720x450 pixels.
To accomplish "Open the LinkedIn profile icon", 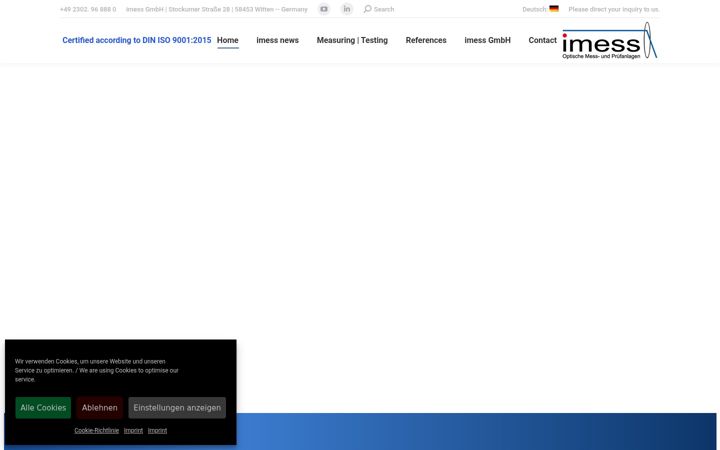I will click(x=347, y=9).
